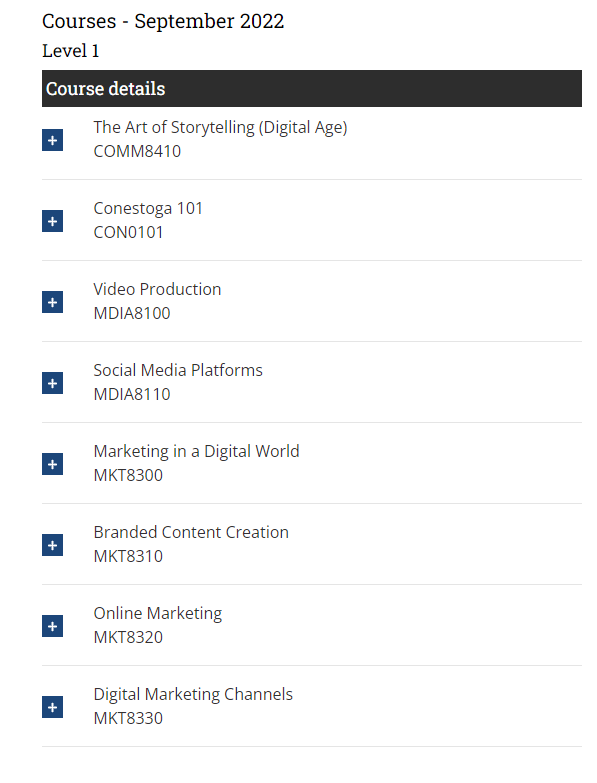Expand Online Marketing plus icon
Screen dimensions: 597x783
(x=52, y=626)
